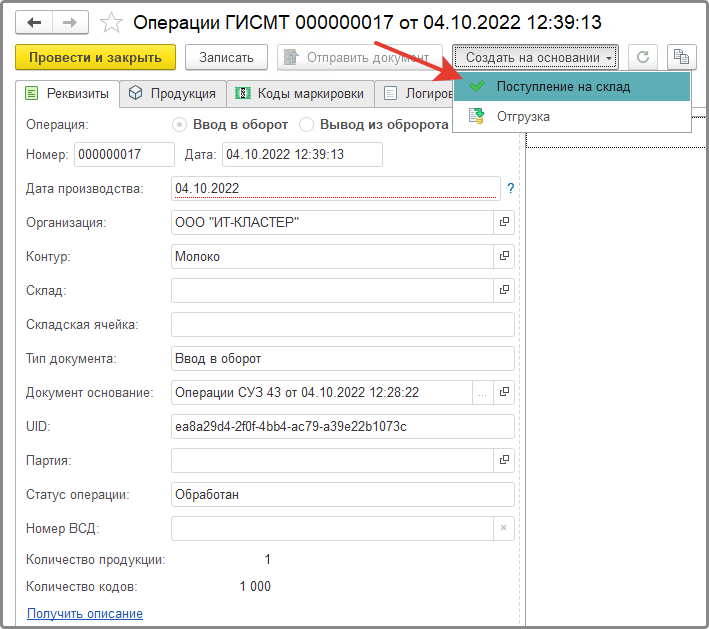Open the Организация field link icon
This screenshot has height=629, width=709.
pyautogui.click(x=504, y=222)
